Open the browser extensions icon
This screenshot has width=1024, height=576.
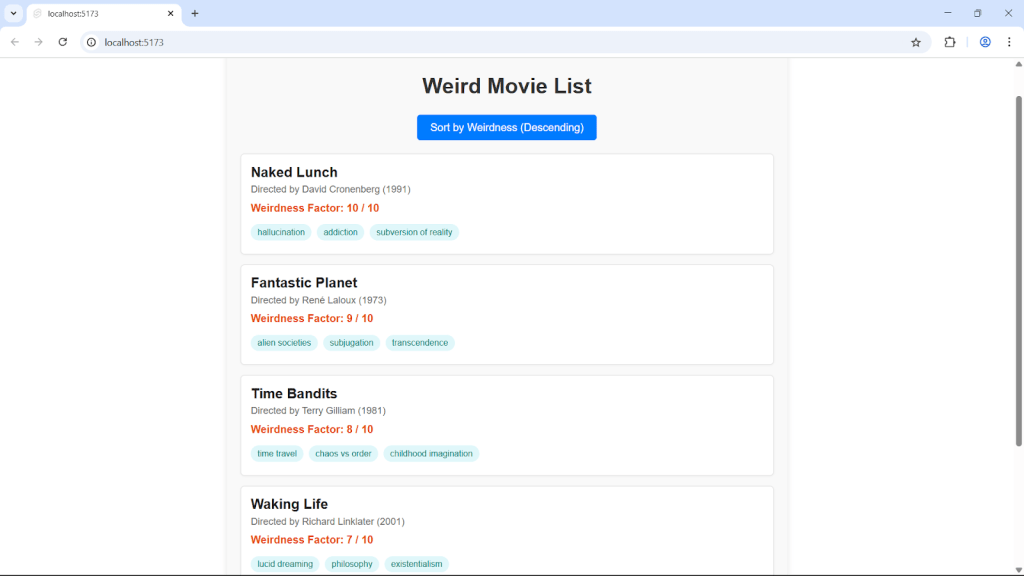pyautogui.click(x=949, y=42)
